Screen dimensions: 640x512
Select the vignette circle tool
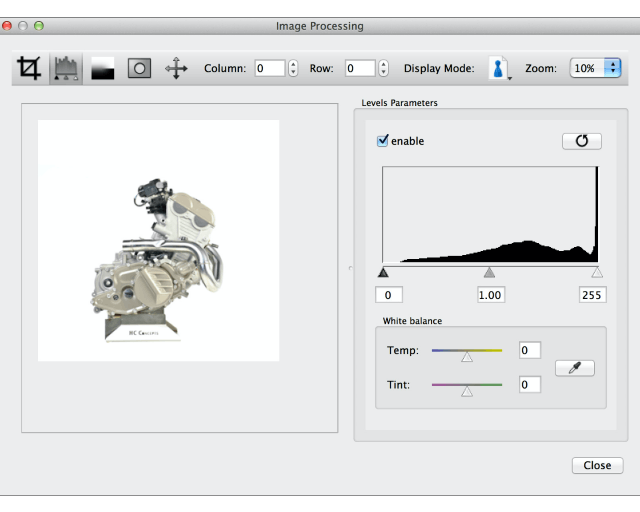pyautogui.click(x=139, y=68)
